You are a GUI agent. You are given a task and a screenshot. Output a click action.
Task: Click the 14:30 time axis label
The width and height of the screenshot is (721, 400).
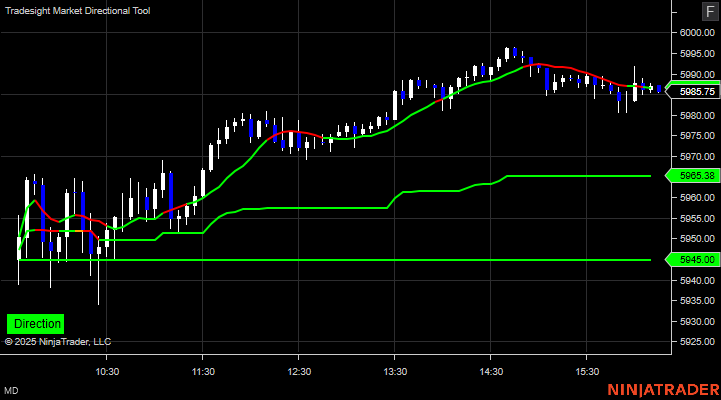[491, 371]
